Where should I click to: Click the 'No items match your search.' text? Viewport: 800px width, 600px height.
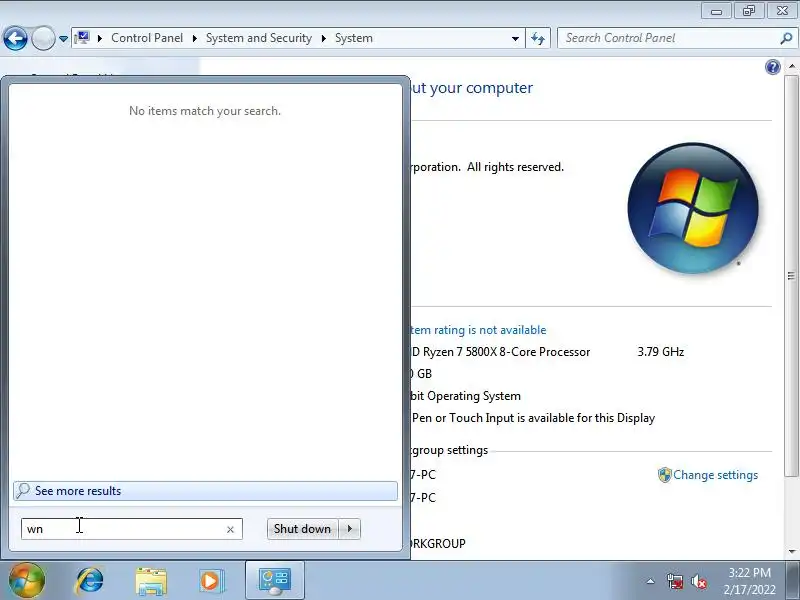205,111
